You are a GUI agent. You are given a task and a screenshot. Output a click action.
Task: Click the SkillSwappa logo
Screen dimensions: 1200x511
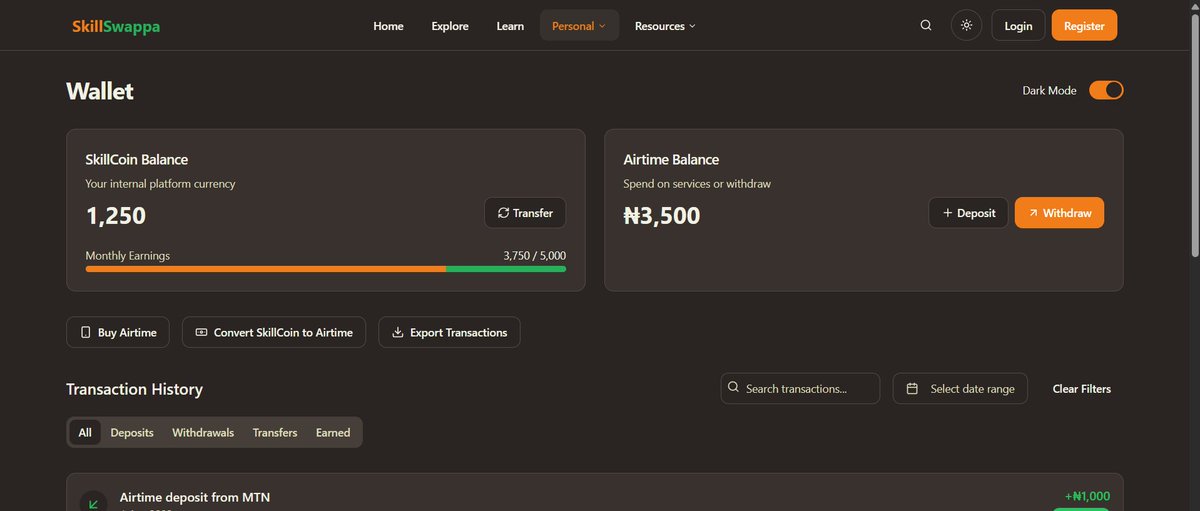coord(116,26)
